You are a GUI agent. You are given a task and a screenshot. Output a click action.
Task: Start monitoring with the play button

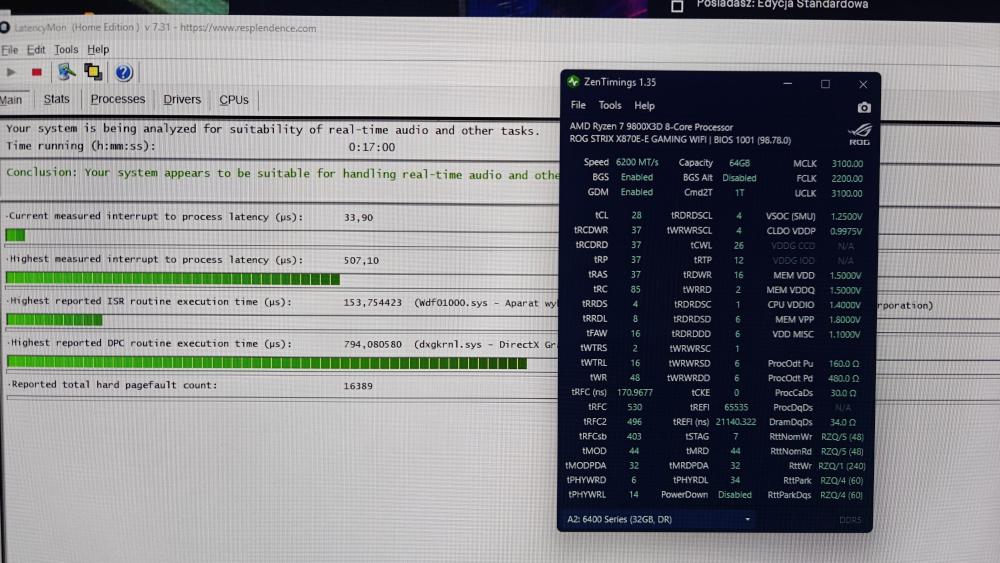tap(12, 72)
